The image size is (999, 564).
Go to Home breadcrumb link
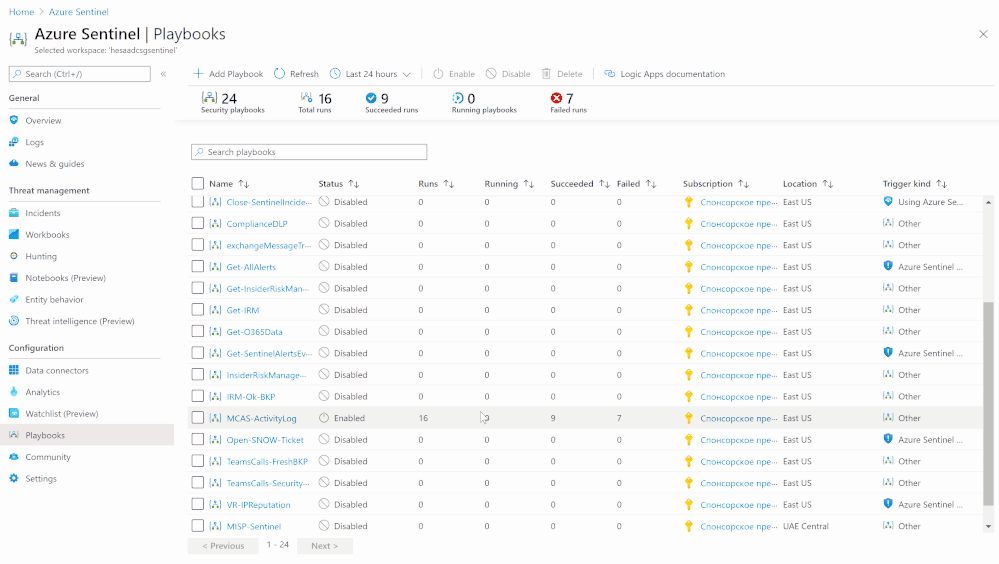tap(22, 11)
